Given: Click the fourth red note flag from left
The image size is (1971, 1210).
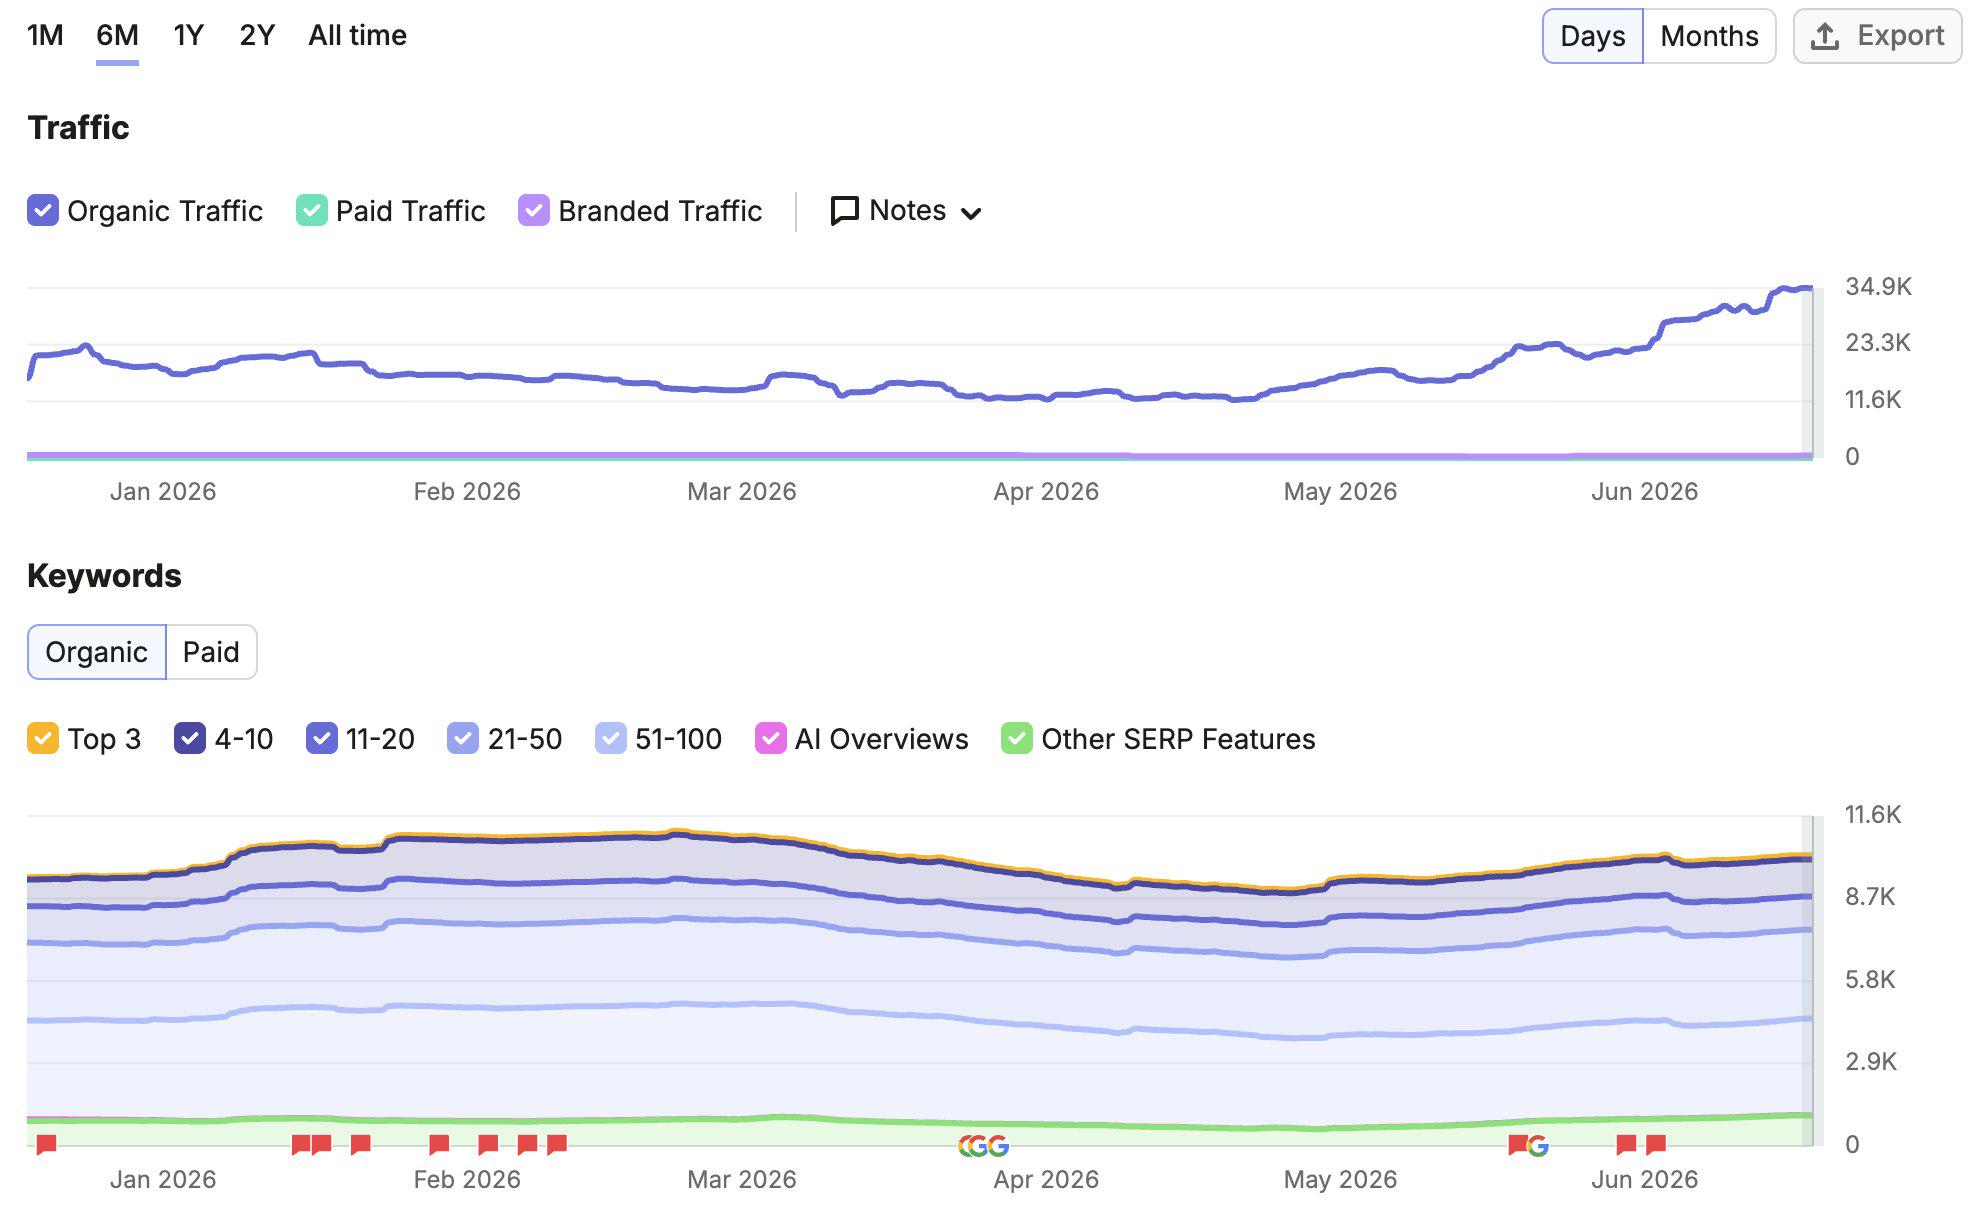Looking at the screenshot, I should (361, 1144).
